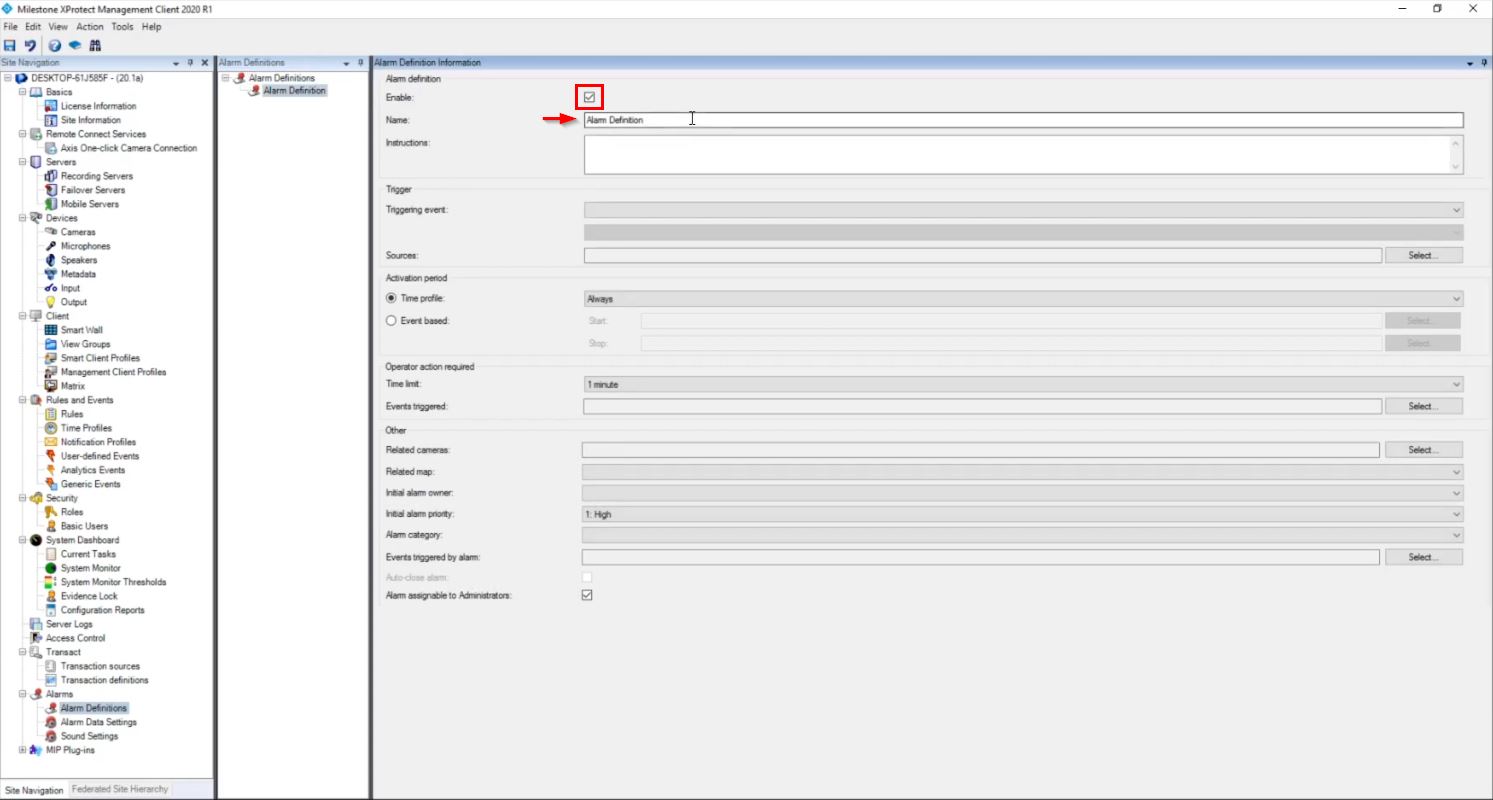Click Select button next to Events triggered
Screen dimensions: 1493x800
(1423, 407)
